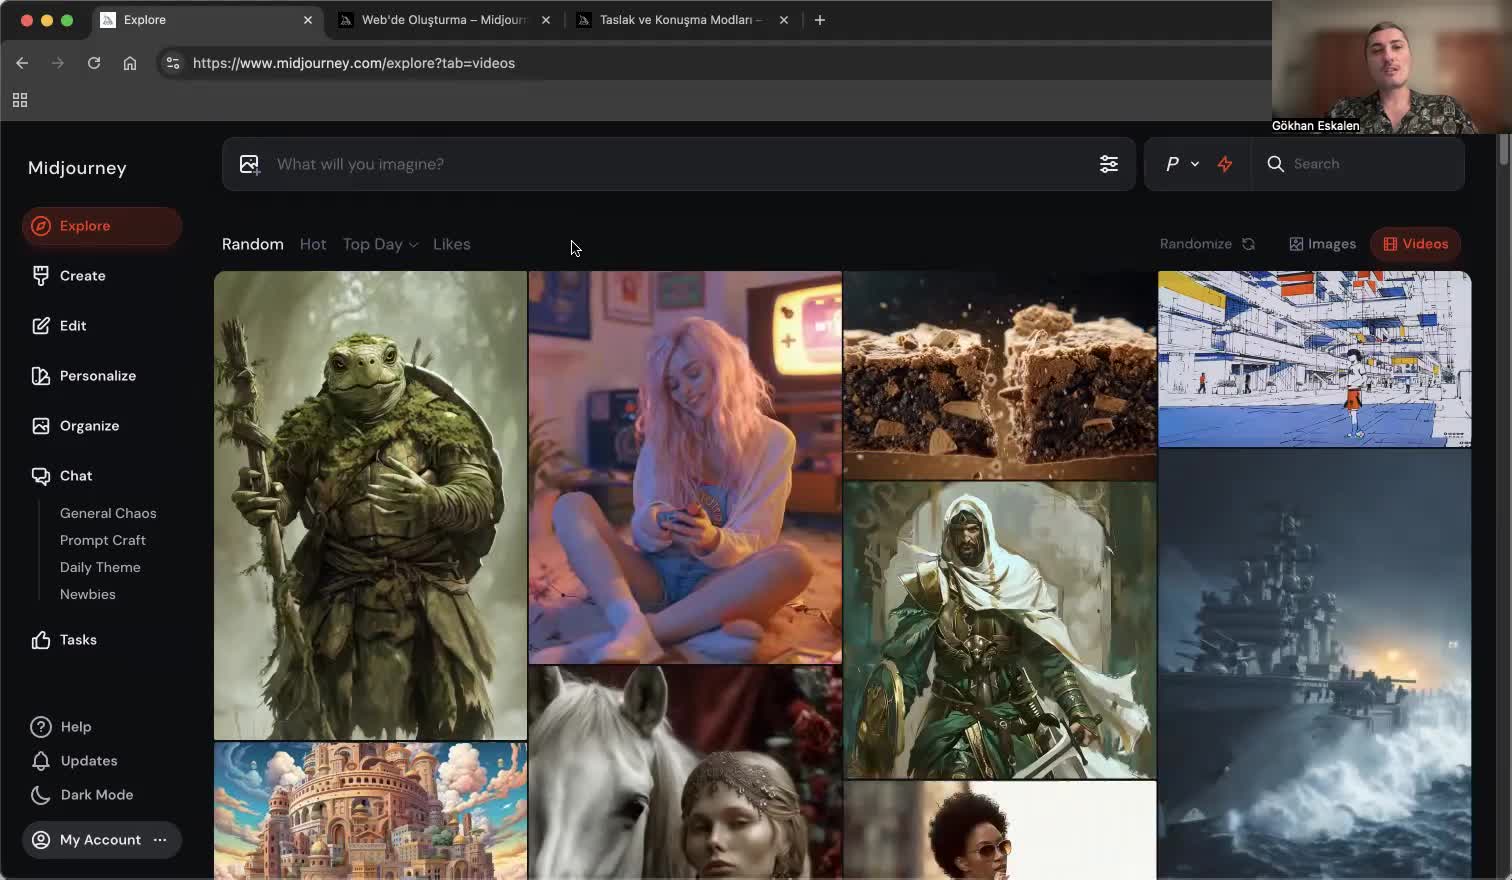
Task: Open a new browser tab
Action: [820, 20]
